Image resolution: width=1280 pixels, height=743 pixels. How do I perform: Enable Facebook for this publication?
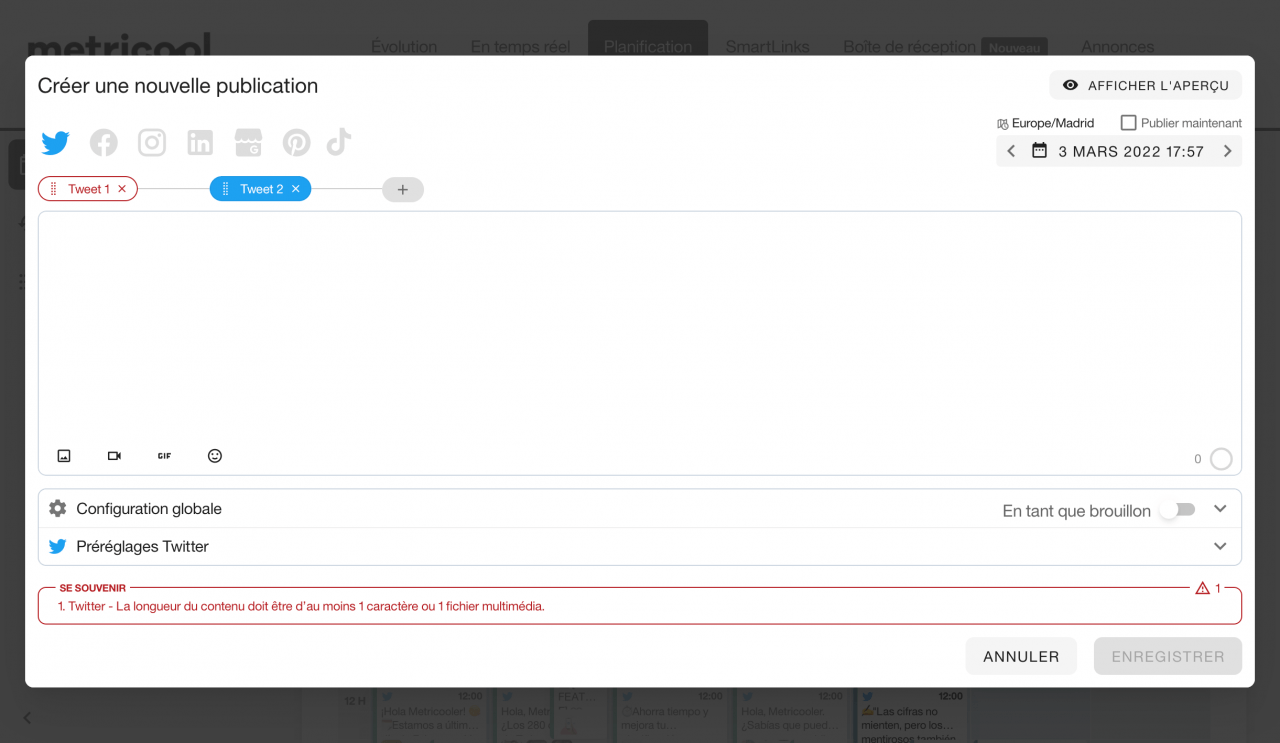pyautogui.click(x=103, y=142)
